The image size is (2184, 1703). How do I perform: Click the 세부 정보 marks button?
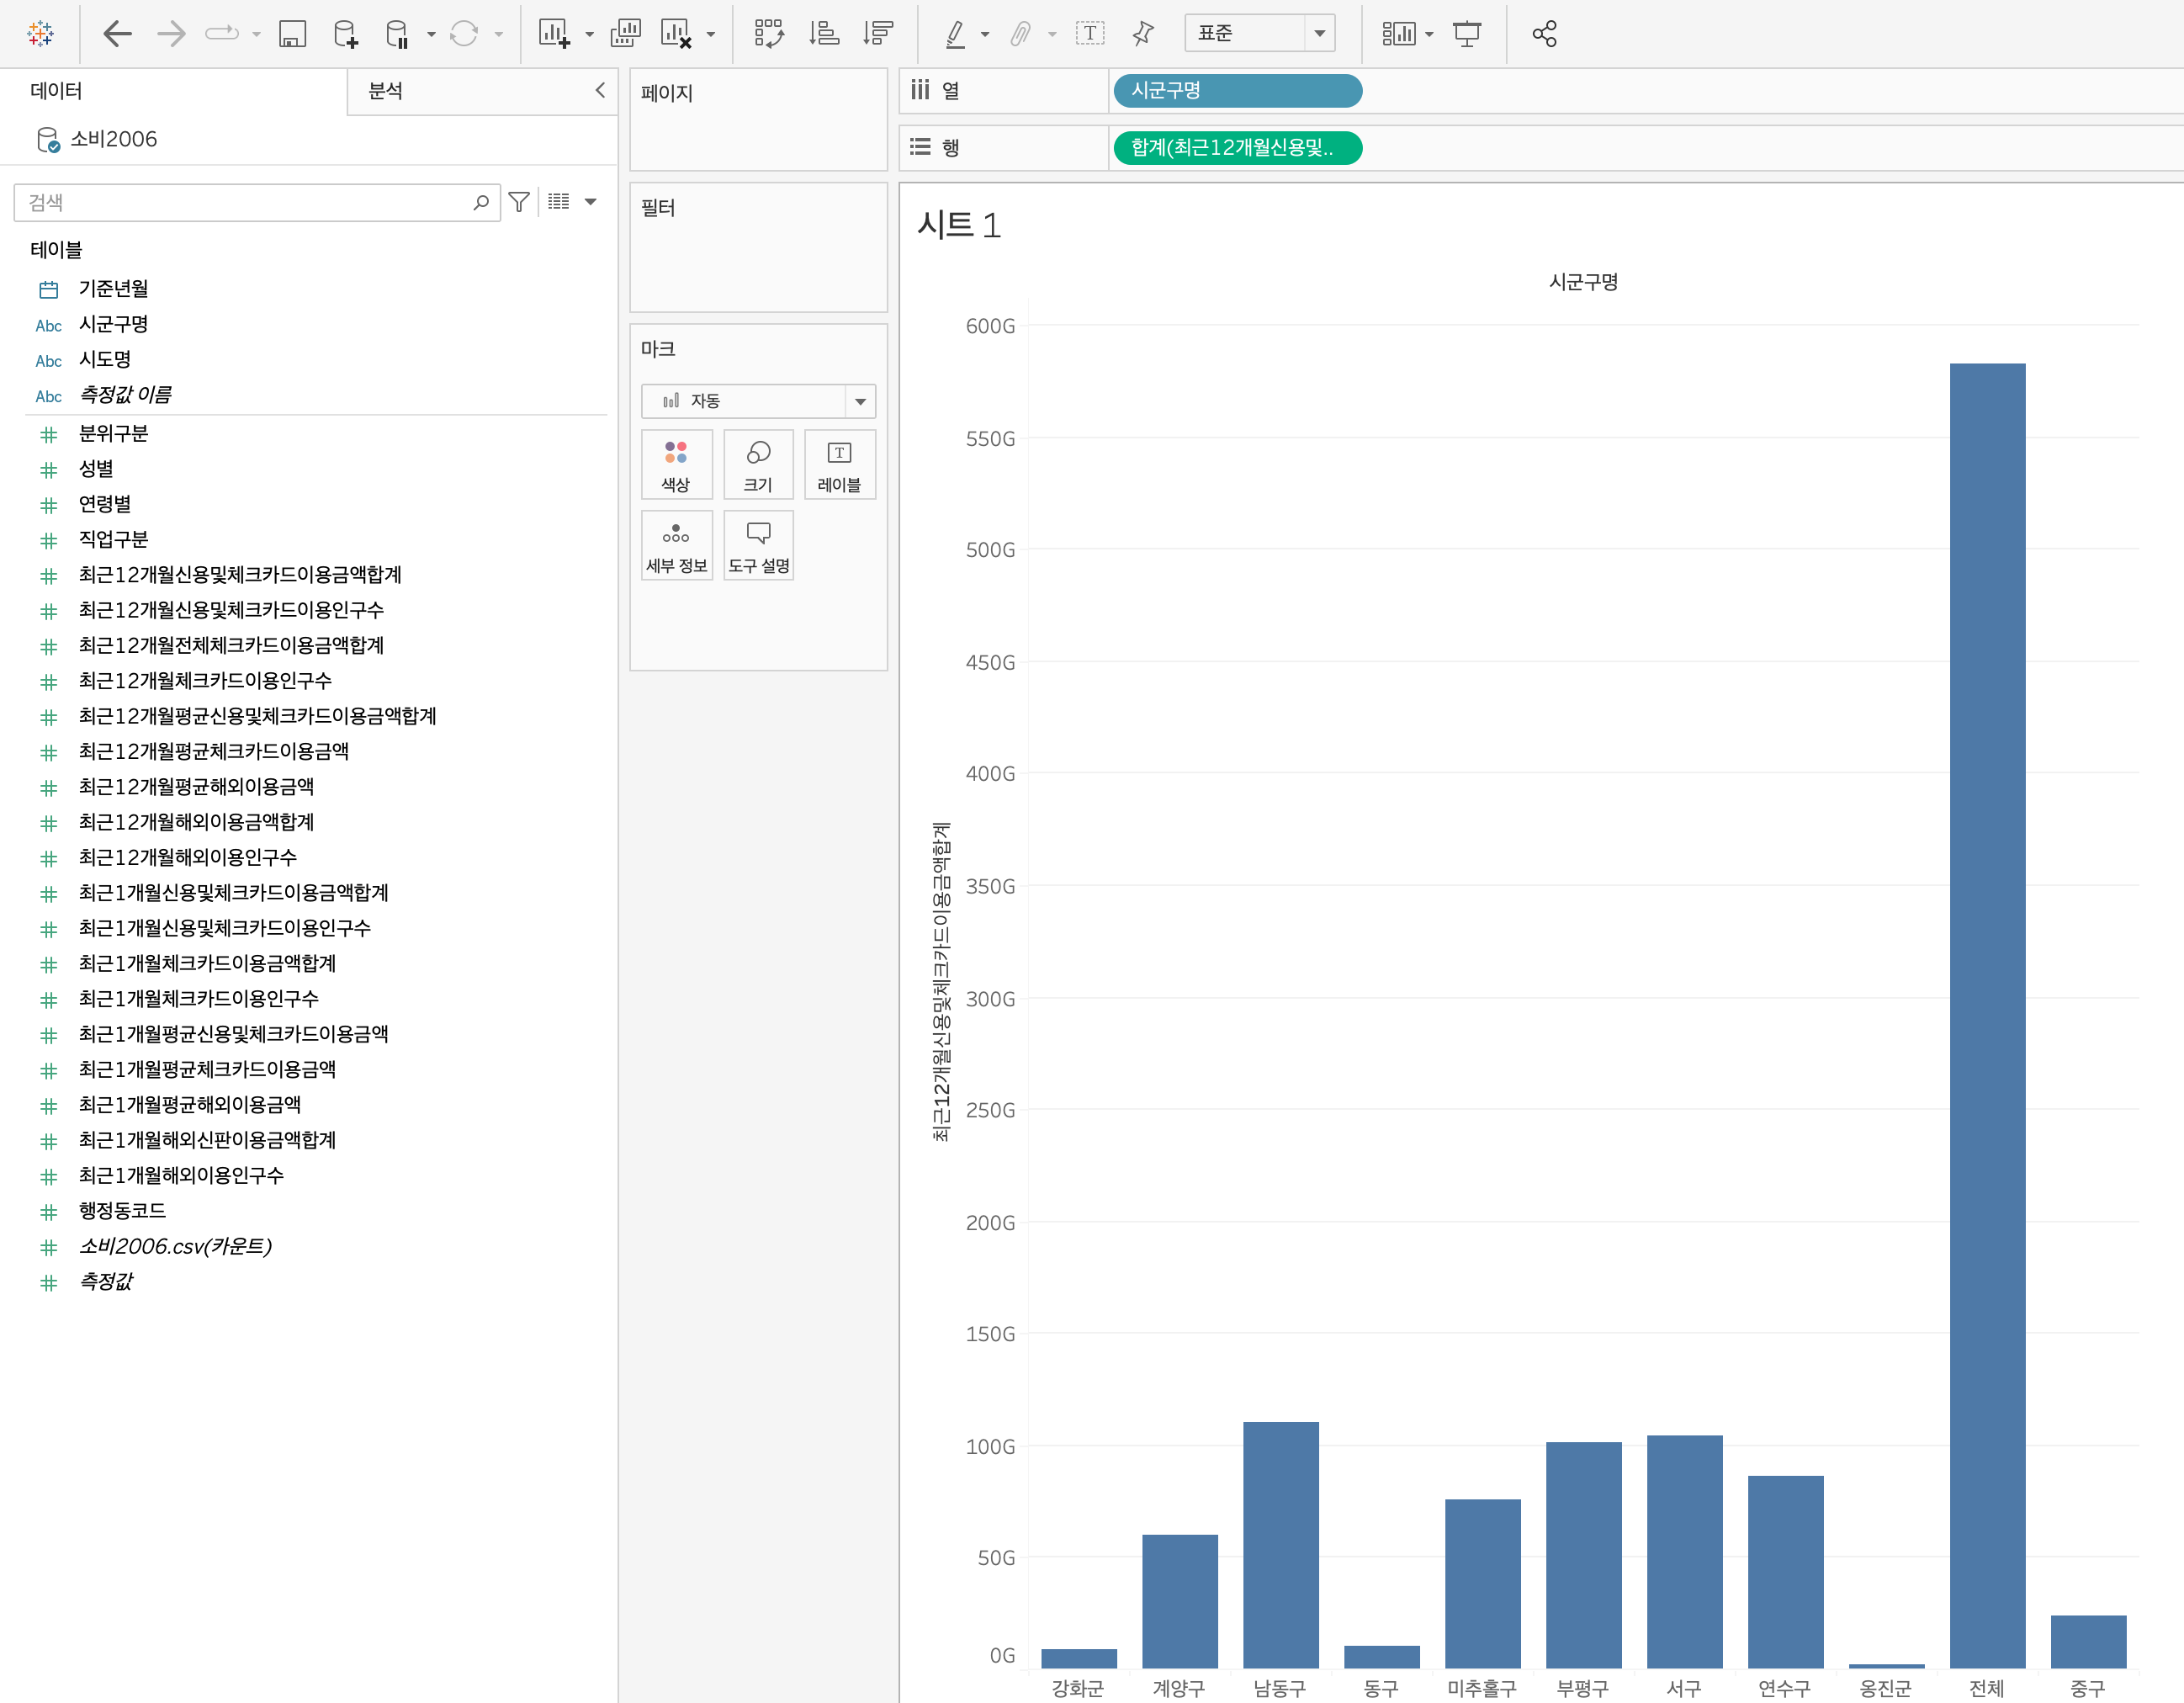[x=676, y=545]
